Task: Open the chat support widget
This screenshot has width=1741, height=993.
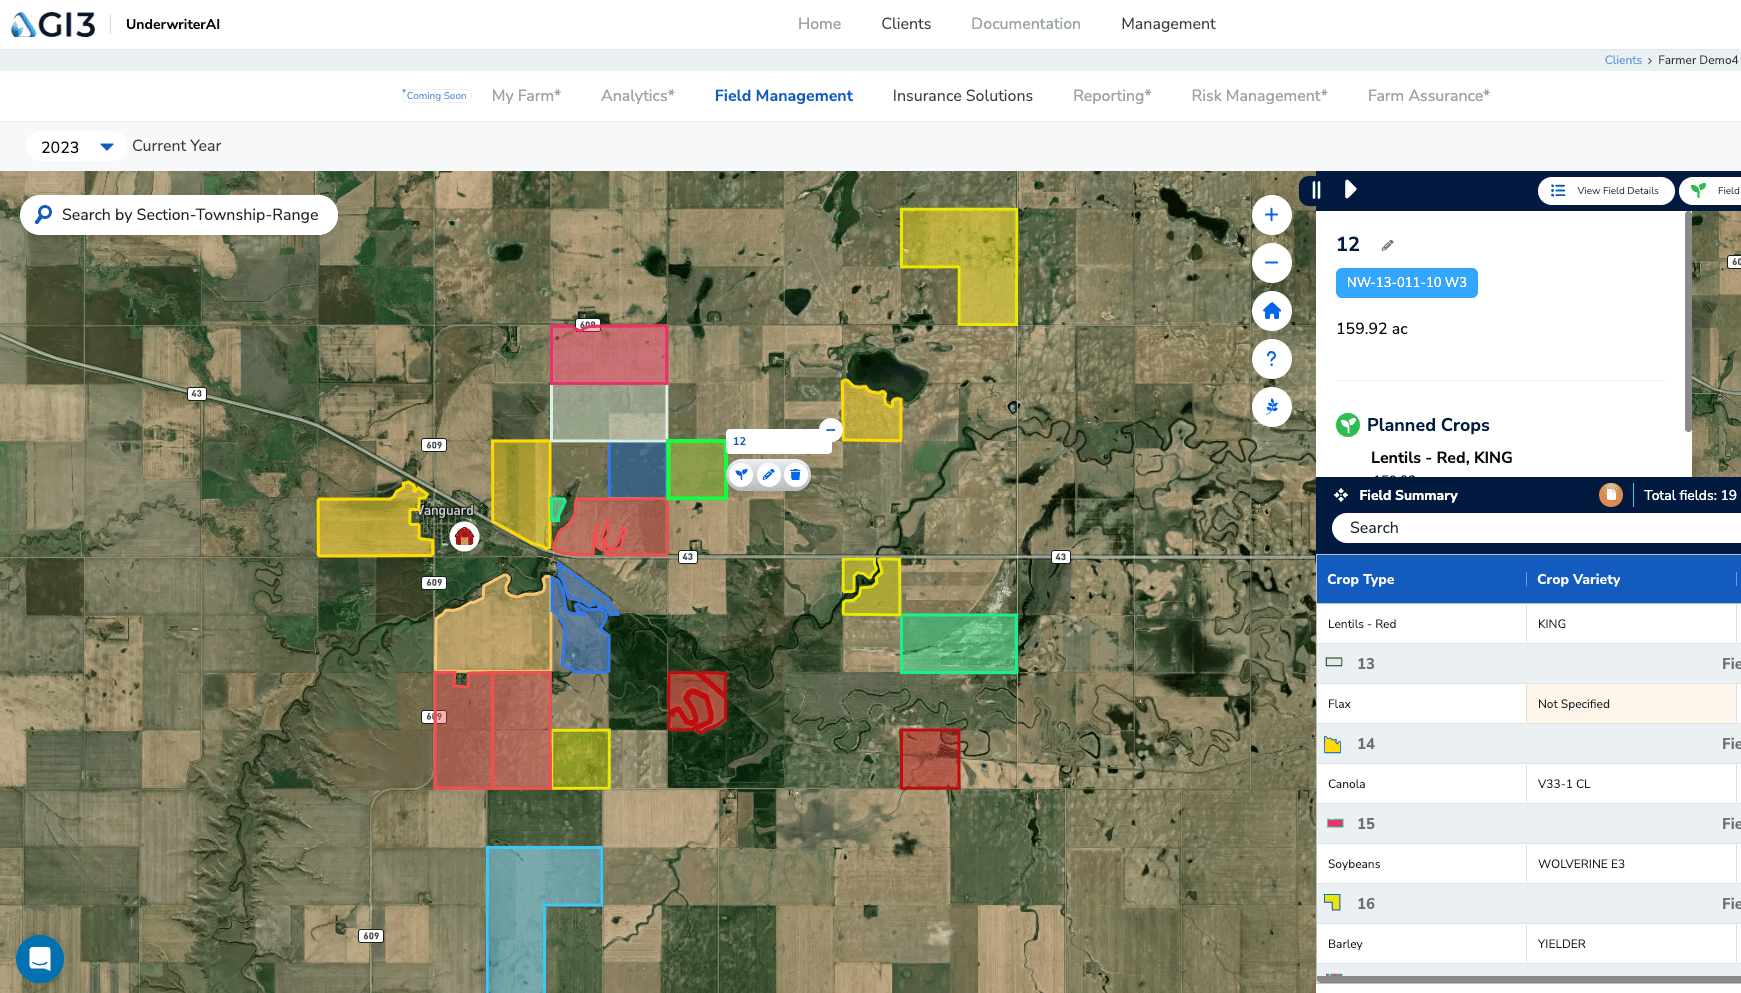Action: [40, 959]
